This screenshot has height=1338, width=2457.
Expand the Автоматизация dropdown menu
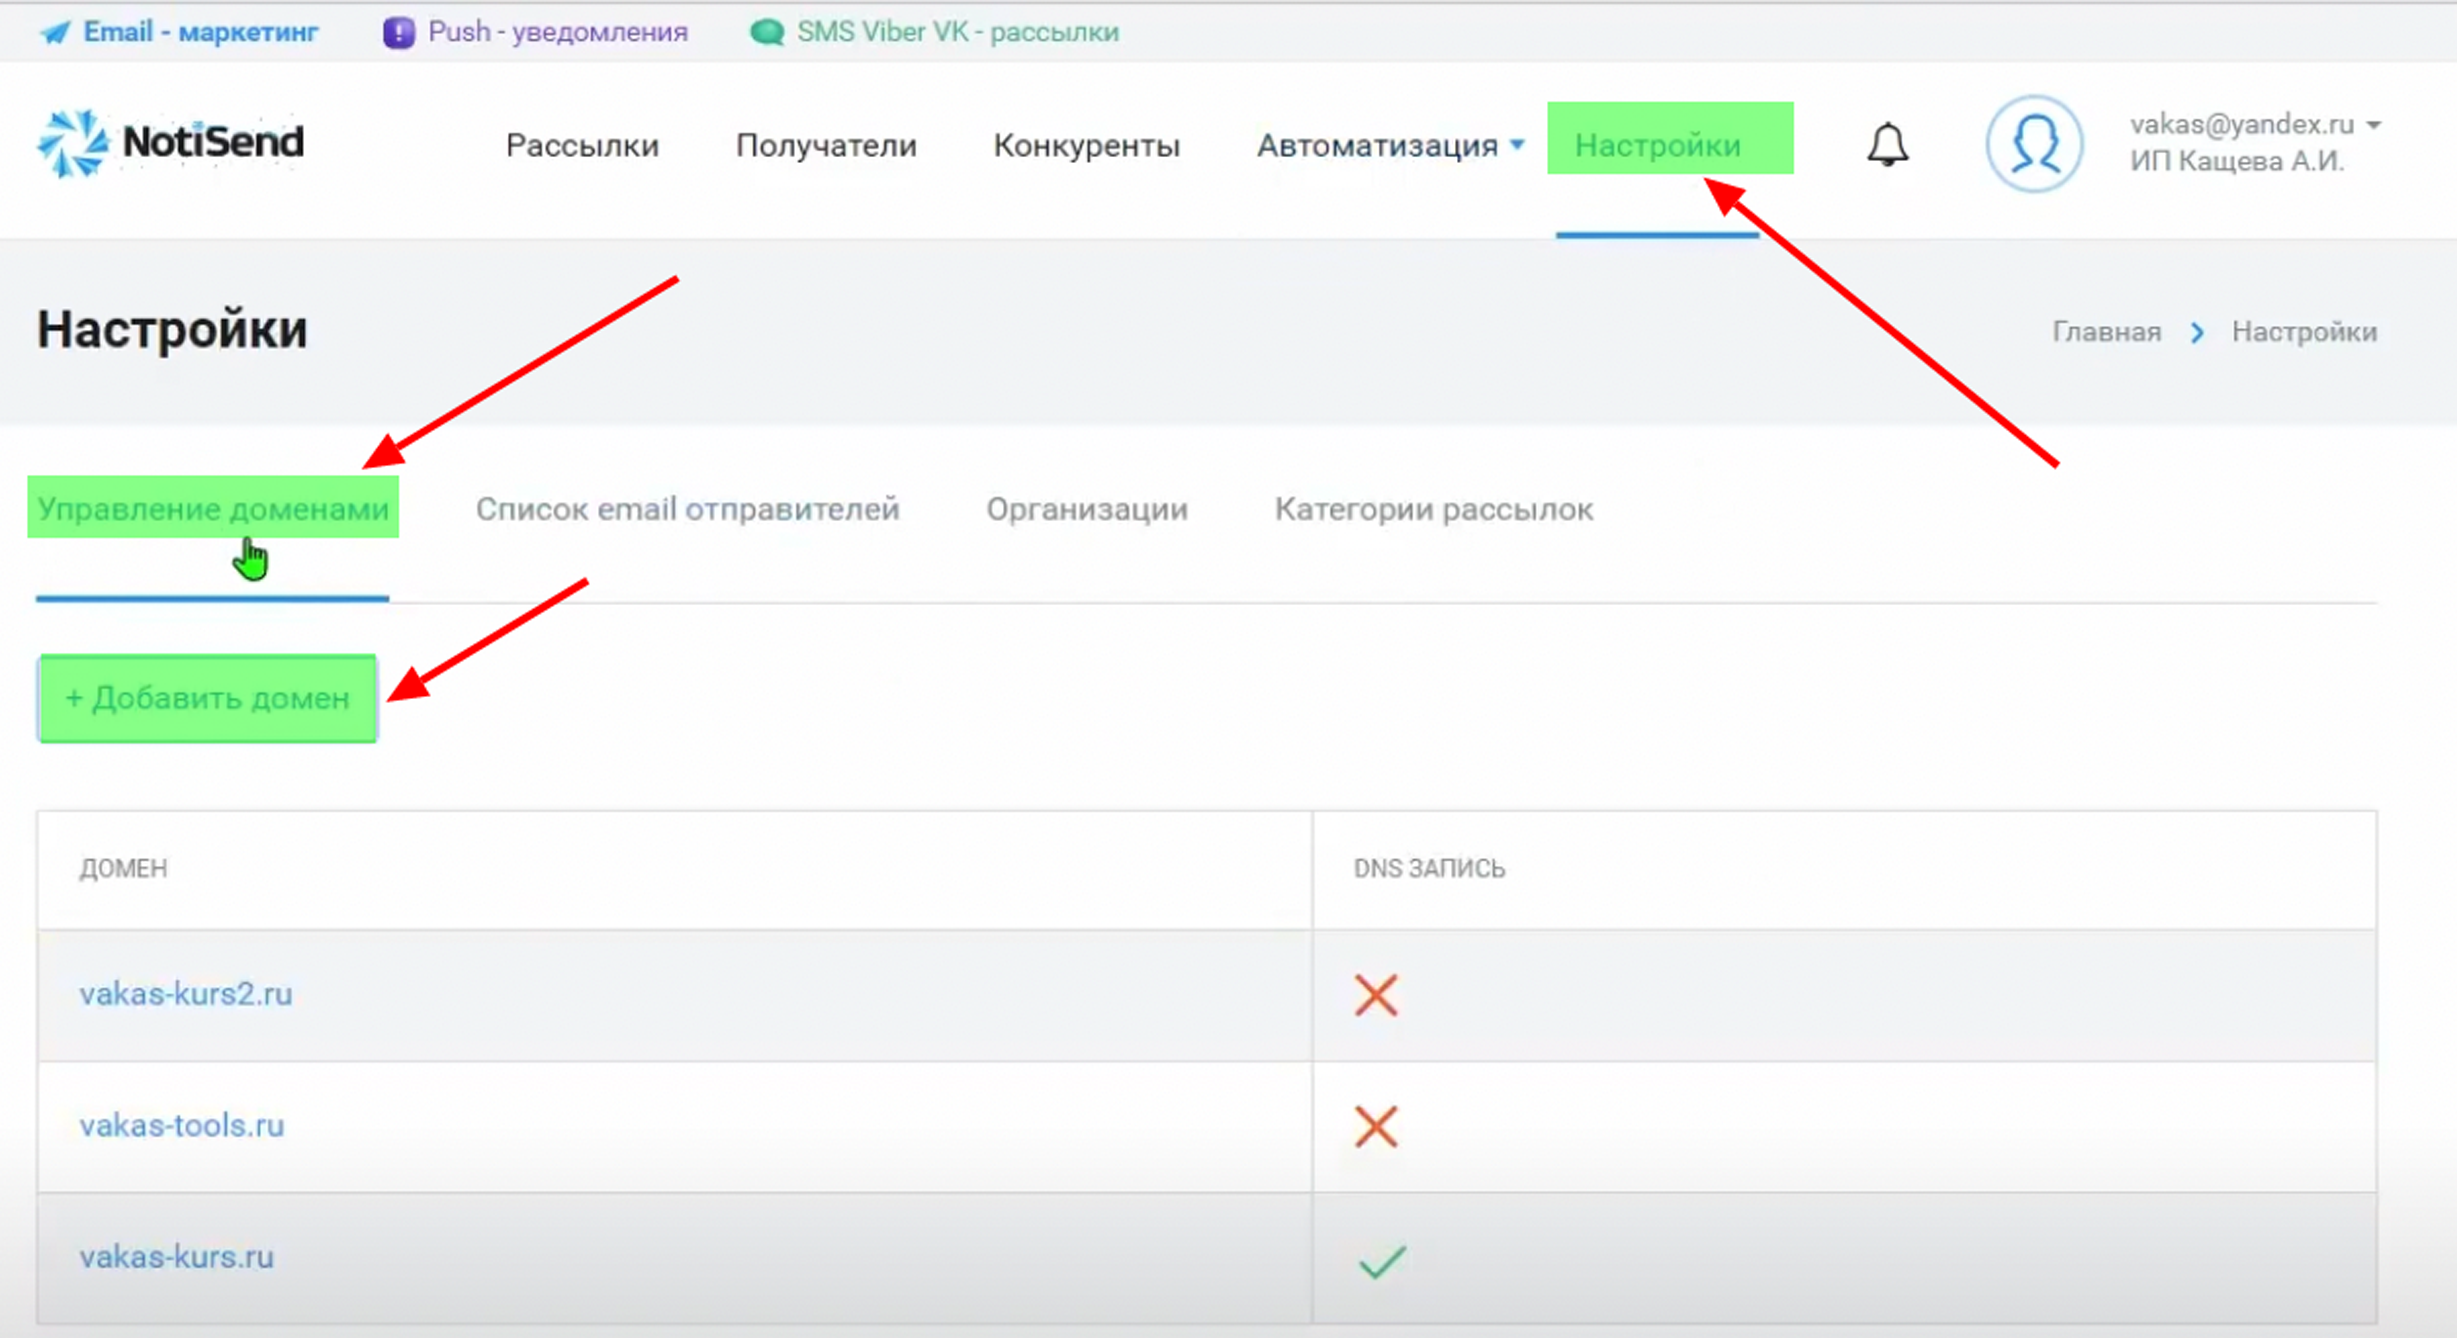1390,146
